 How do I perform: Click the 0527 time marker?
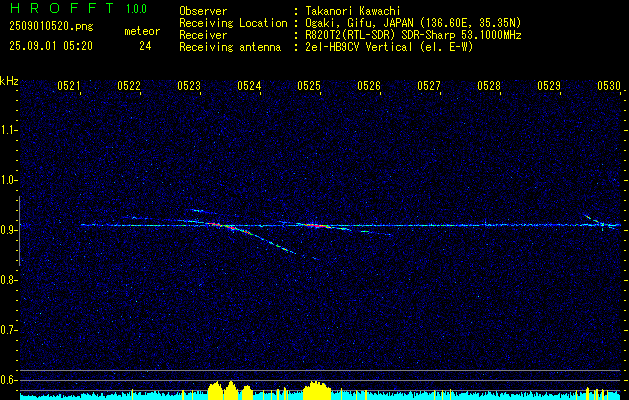pyautogui.click(x=429, y=86)
